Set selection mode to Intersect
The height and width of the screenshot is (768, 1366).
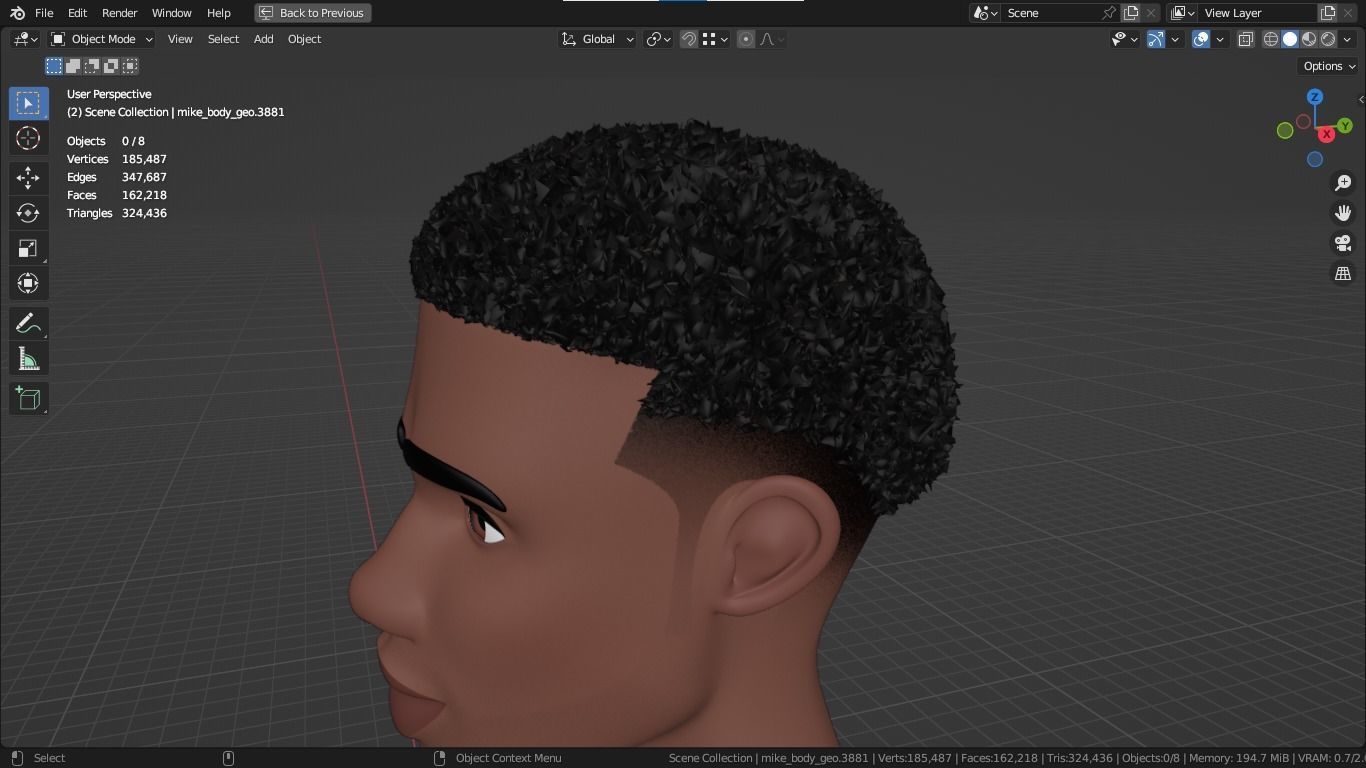(130, 66)
